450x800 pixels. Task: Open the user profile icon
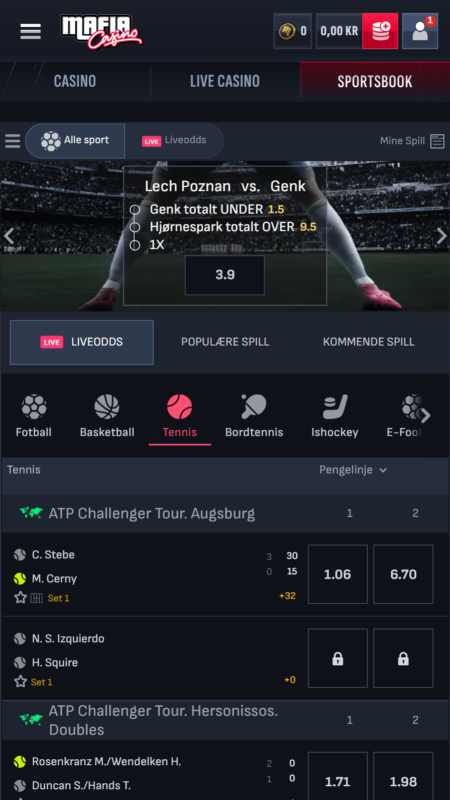[x=420, y=31]
